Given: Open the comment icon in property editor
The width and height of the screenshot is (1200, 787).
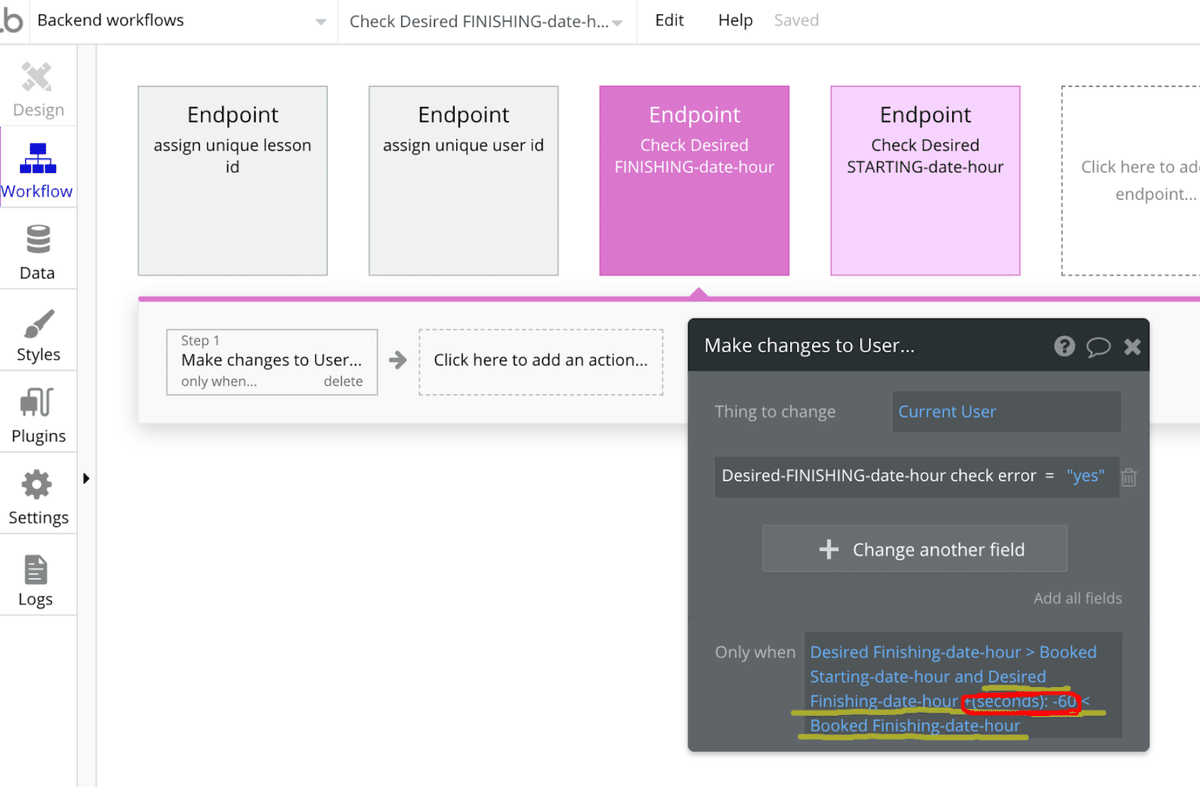Looking at the screenshot, I should pos(1098,347).
